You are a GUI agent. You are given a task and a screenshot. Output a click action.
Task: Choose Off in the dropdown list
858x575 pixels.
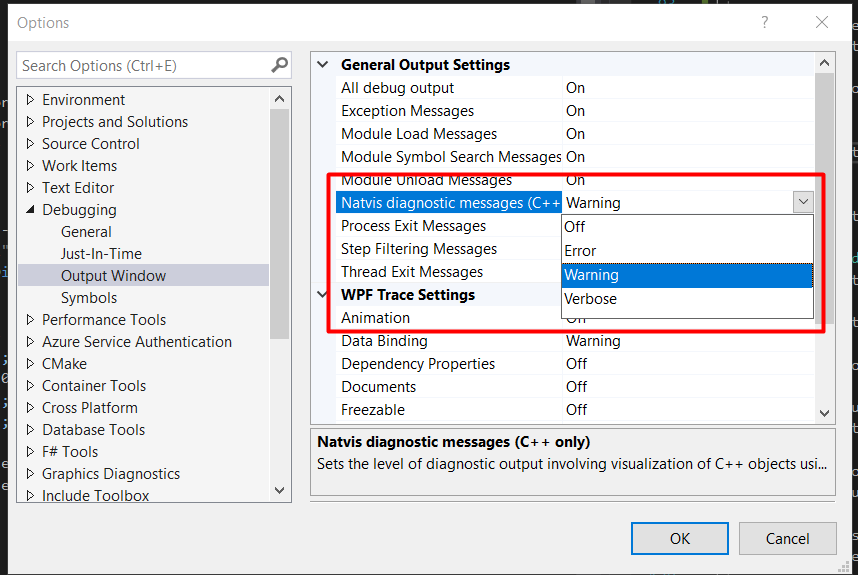coord(575,227)
